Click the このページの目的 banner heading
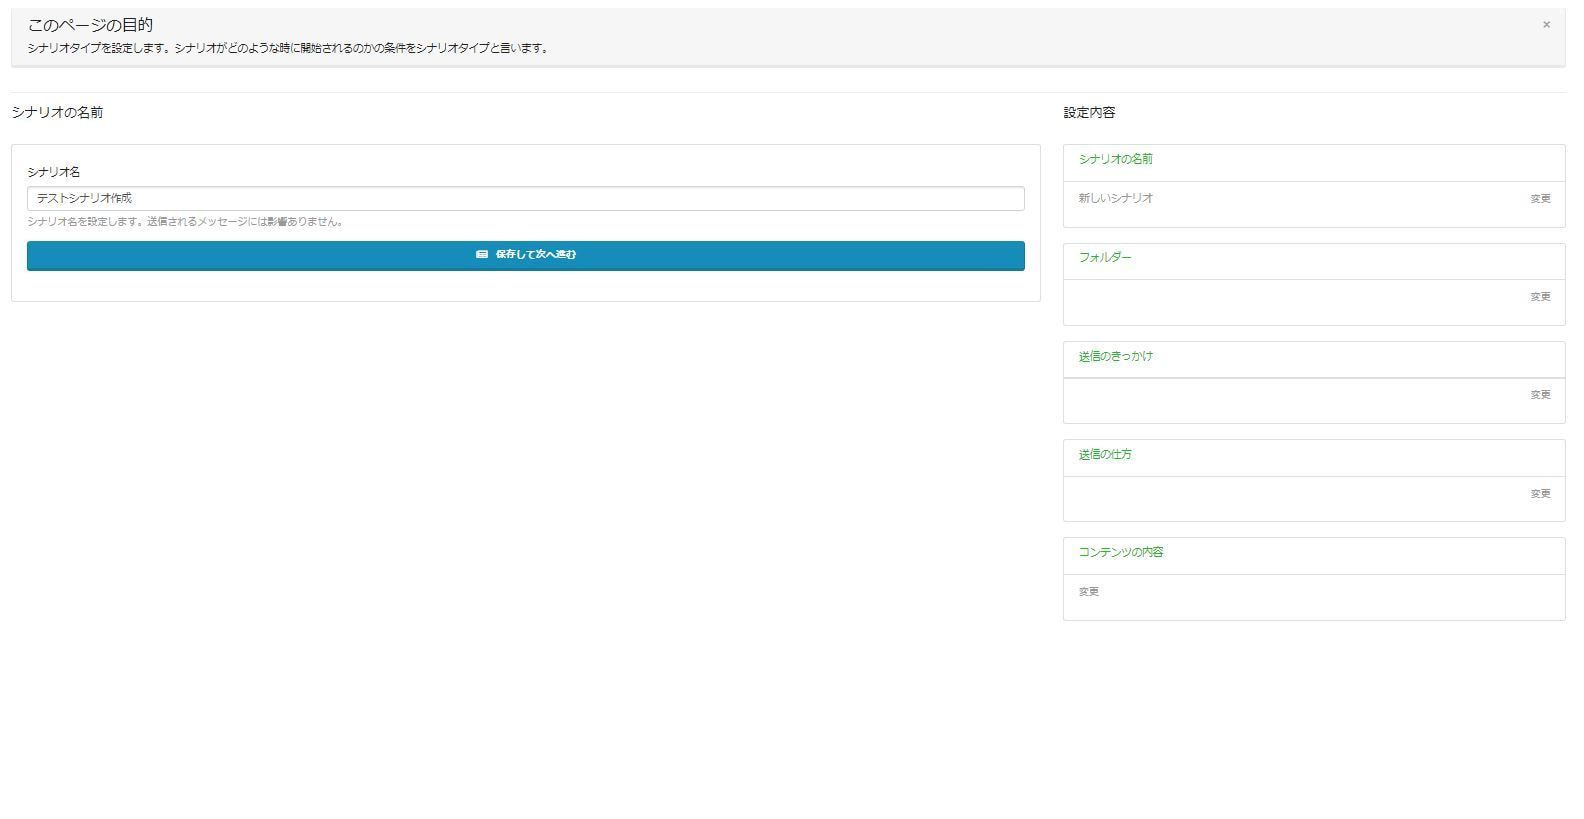Image resolution: width=1584 pixels, height=819 pixels. (x=90, y=25)
